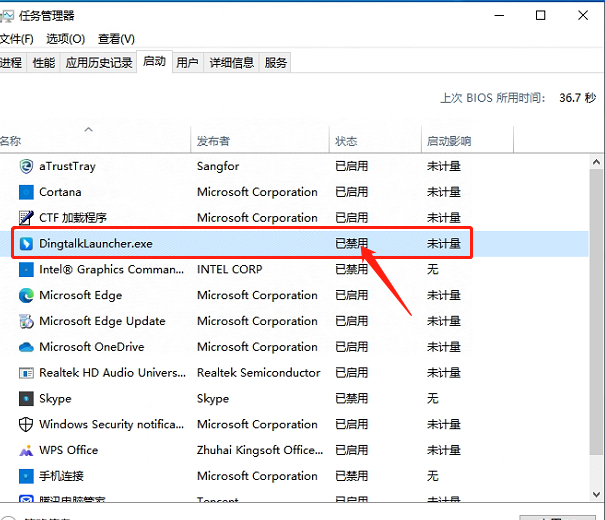
Task: Click the INTEL CORP publisher cell
Action: click(230, 270)
